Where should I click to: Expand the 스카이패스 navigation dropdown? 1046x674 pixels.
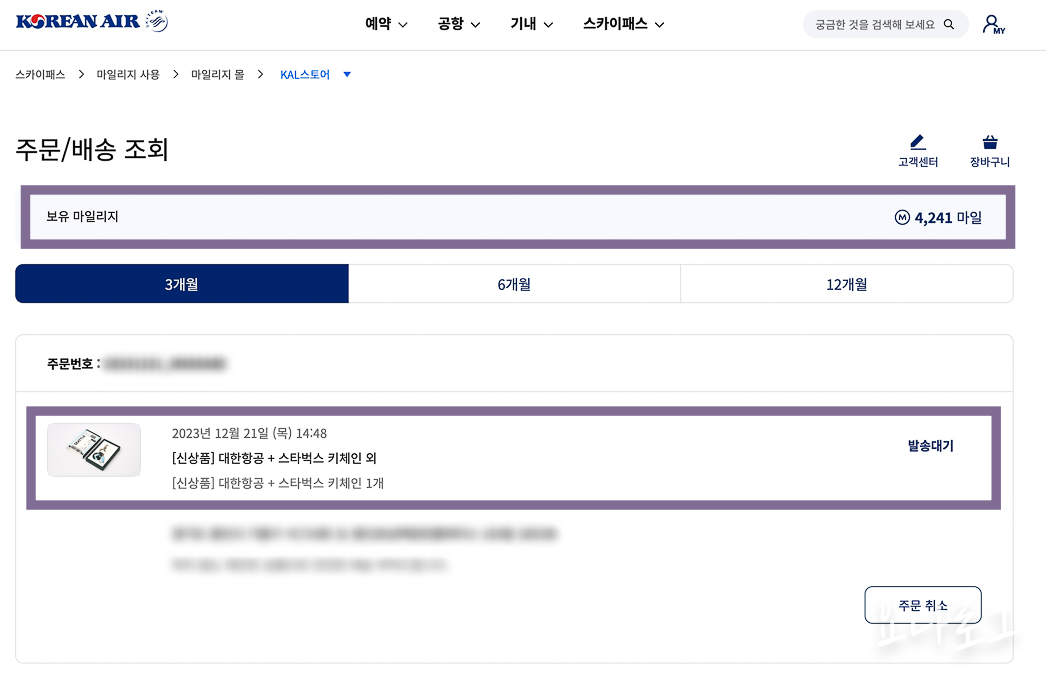click(x=623, y=23)
